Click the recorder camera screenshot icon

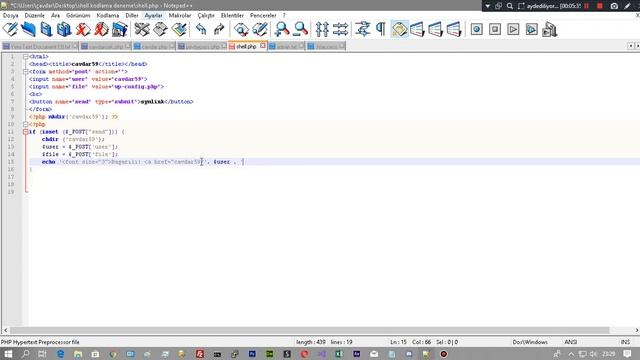614,6
